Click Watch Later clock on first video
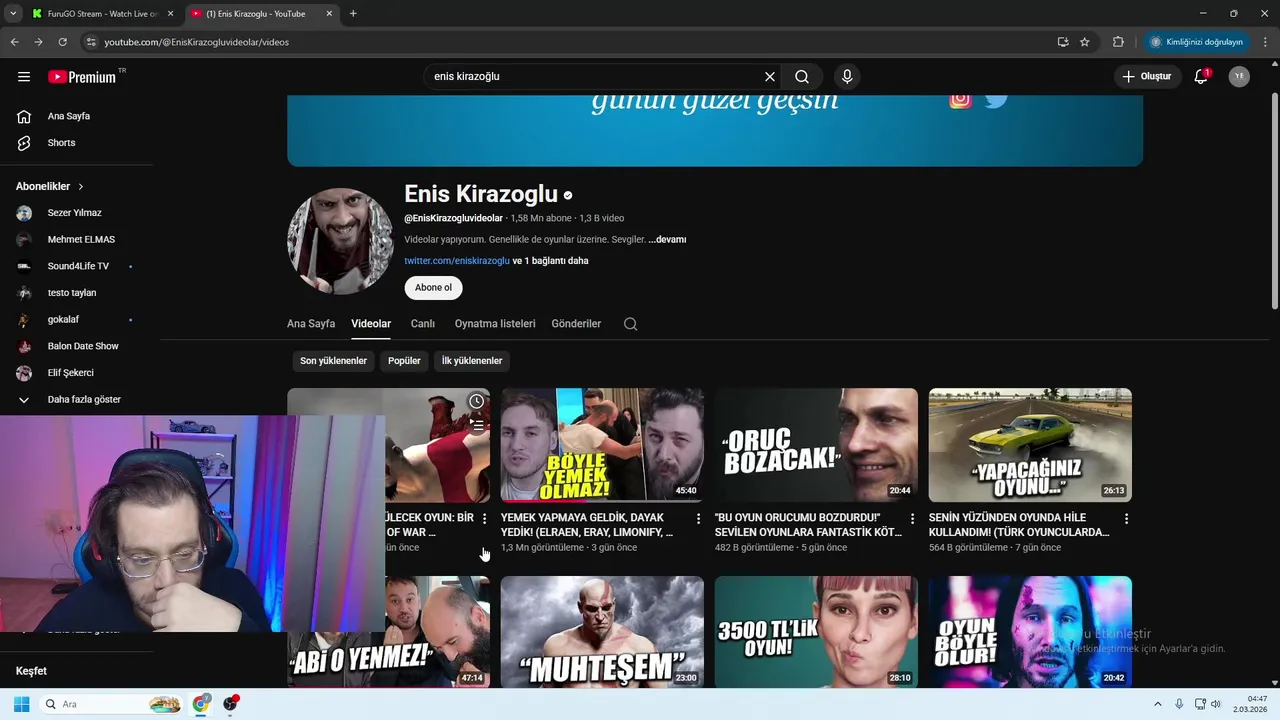Viewport: 1280px width, 720px height. click(477, 401)
